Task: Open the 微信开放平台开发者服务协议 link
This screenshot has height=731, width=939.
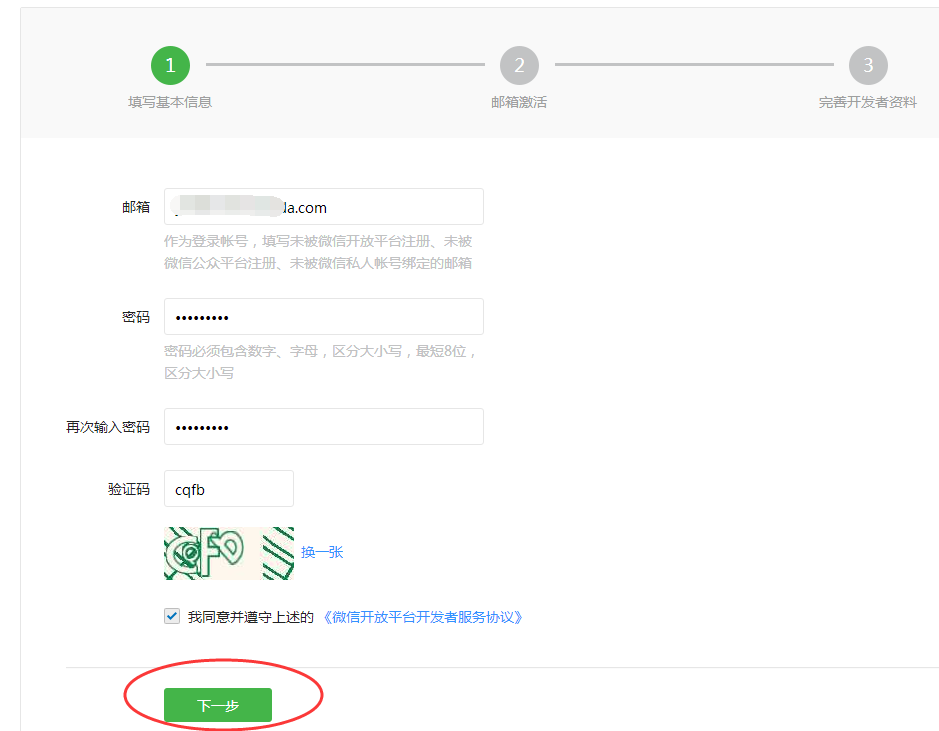Action: pos(420,617)
